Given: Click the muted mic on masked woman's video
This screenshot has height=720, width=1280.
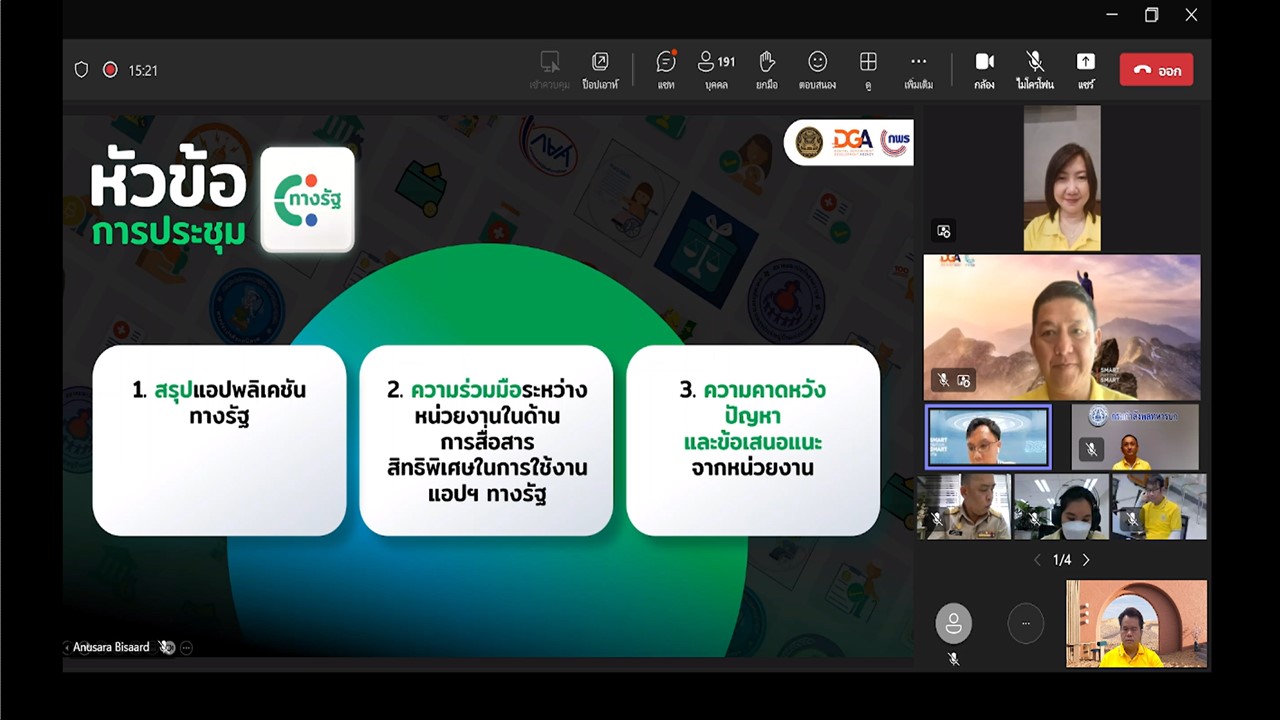Looking at the screenshot, I should point(1035,520).
